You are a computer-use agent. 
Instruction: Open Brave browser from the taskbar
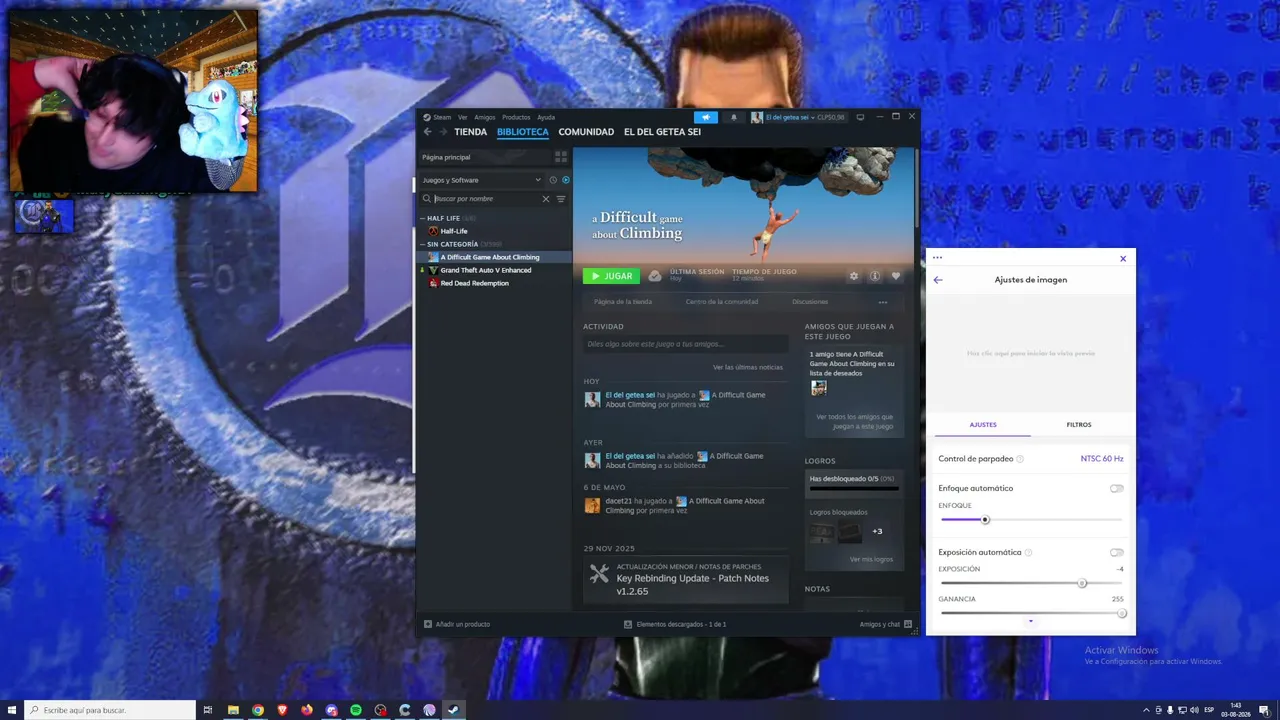282,710
